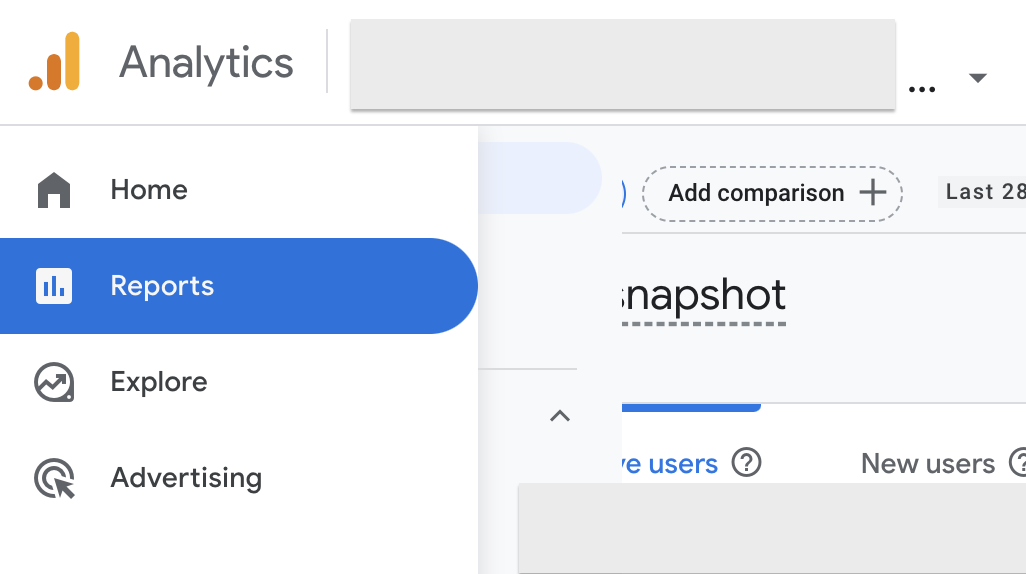Click the property selector field in header
The image size is (1026, 574).
coord(622,64)
